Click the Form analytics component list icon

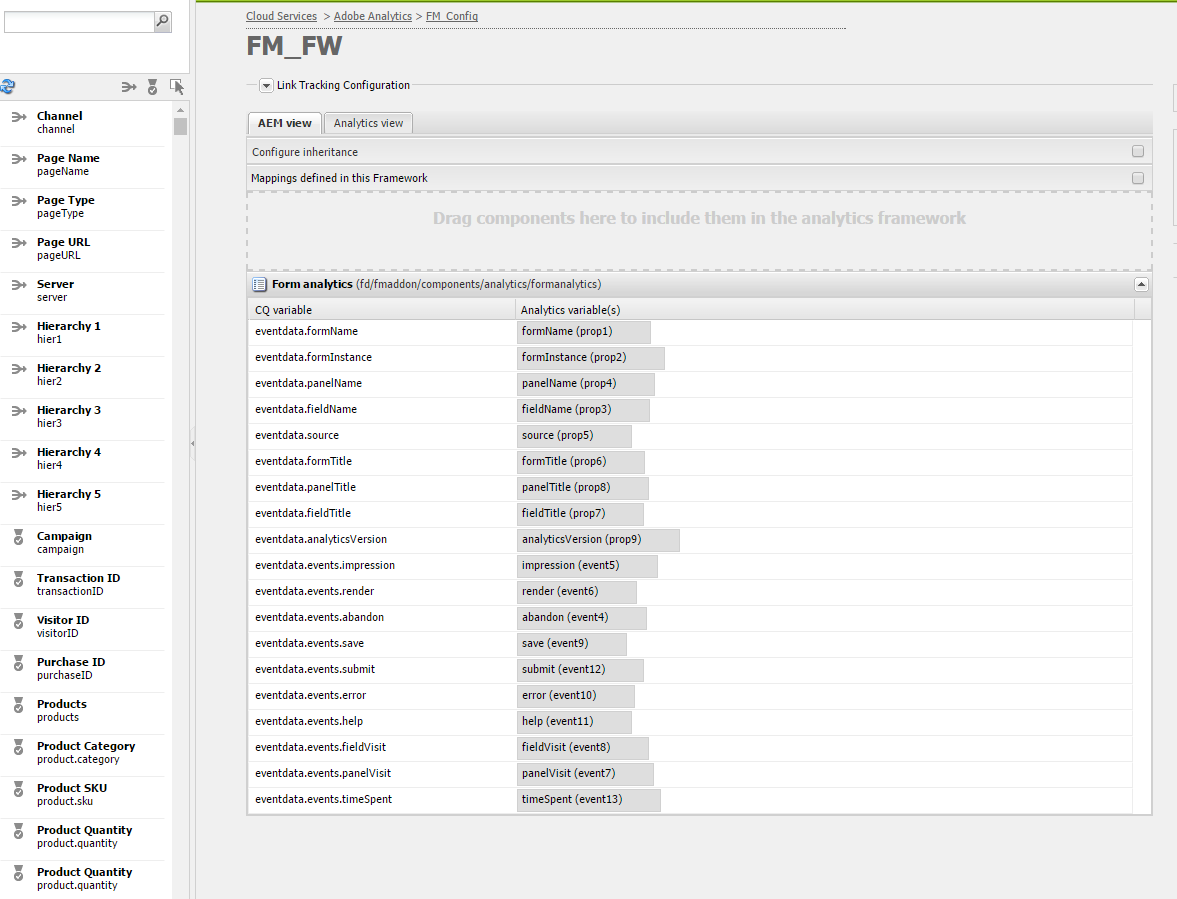[x=260, y=284]
